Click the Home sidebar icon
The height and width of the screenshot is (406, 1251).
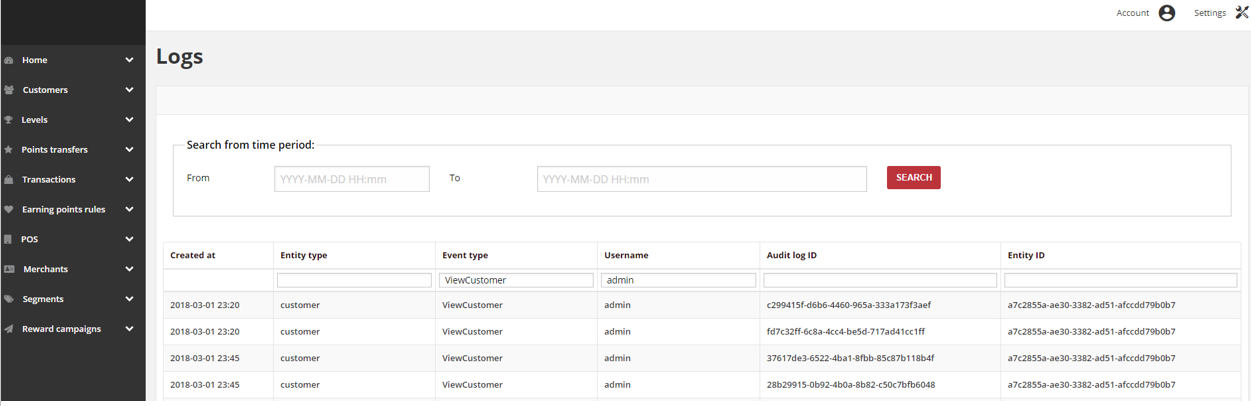pyautogui.click(x=9, y=60)
